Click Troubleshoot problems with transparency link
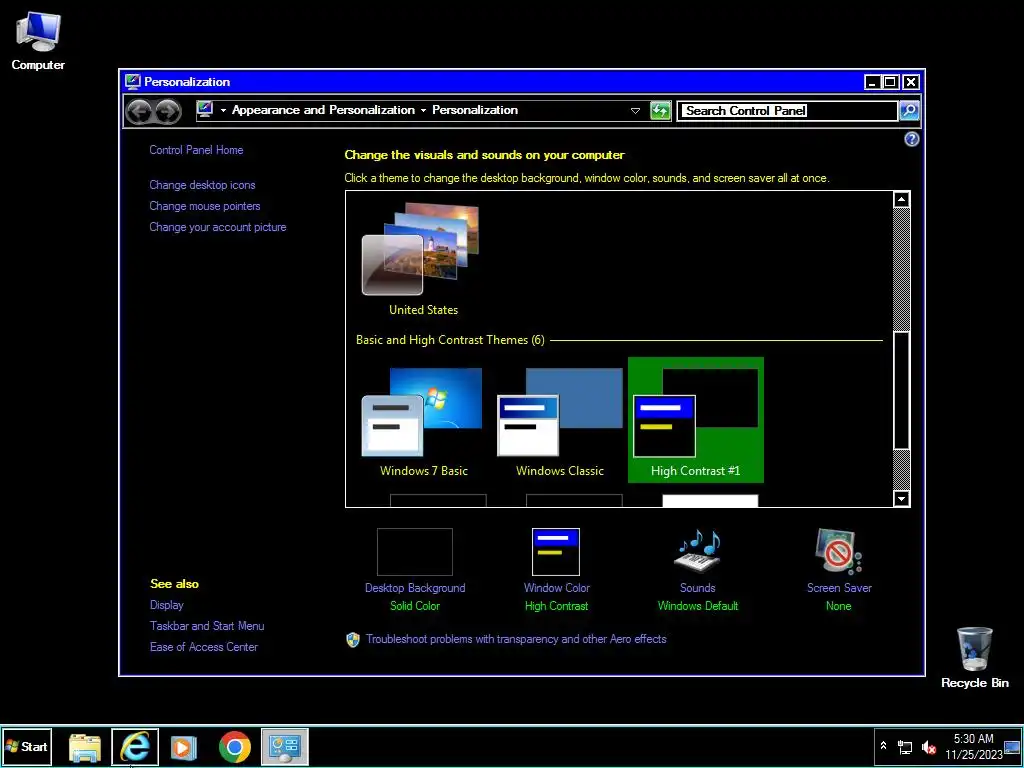Viewport: 1024px width, 768px height. (516, 639)
